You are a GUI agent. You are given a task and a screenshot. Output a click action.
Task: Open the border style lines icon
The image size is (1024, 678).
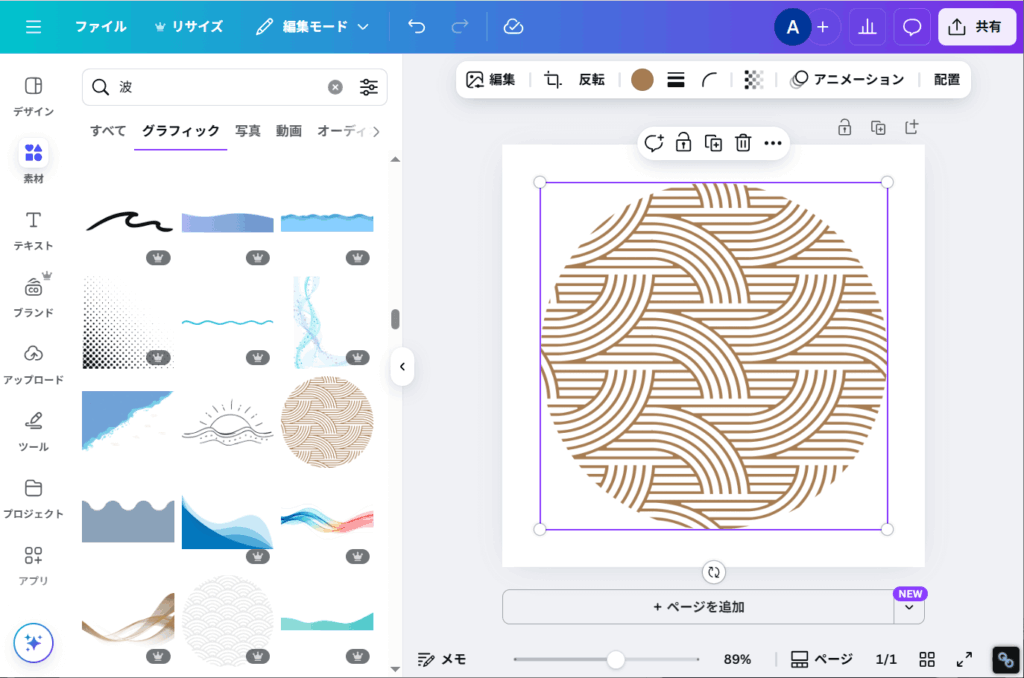(x=676, y=80)
